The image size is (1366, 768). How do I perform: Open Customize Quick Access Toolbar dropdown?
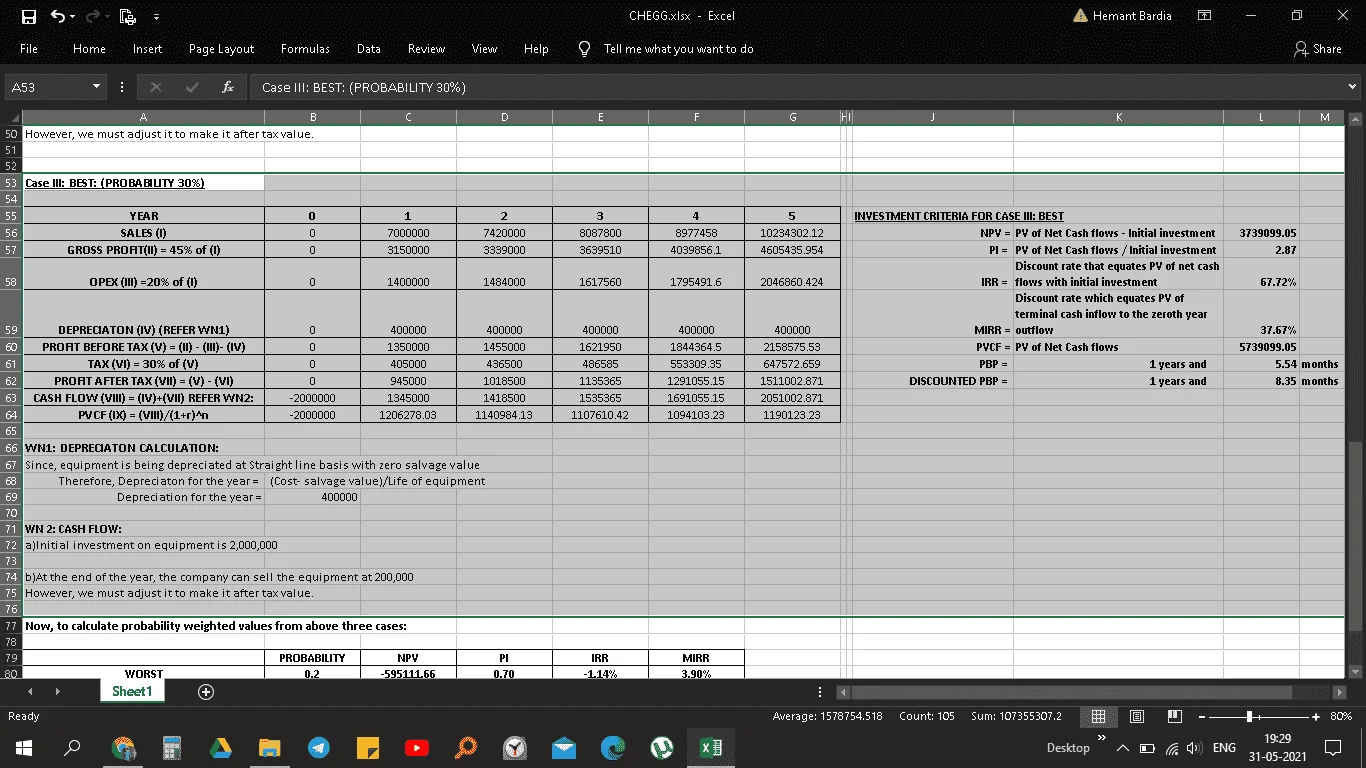coord(155,16)
